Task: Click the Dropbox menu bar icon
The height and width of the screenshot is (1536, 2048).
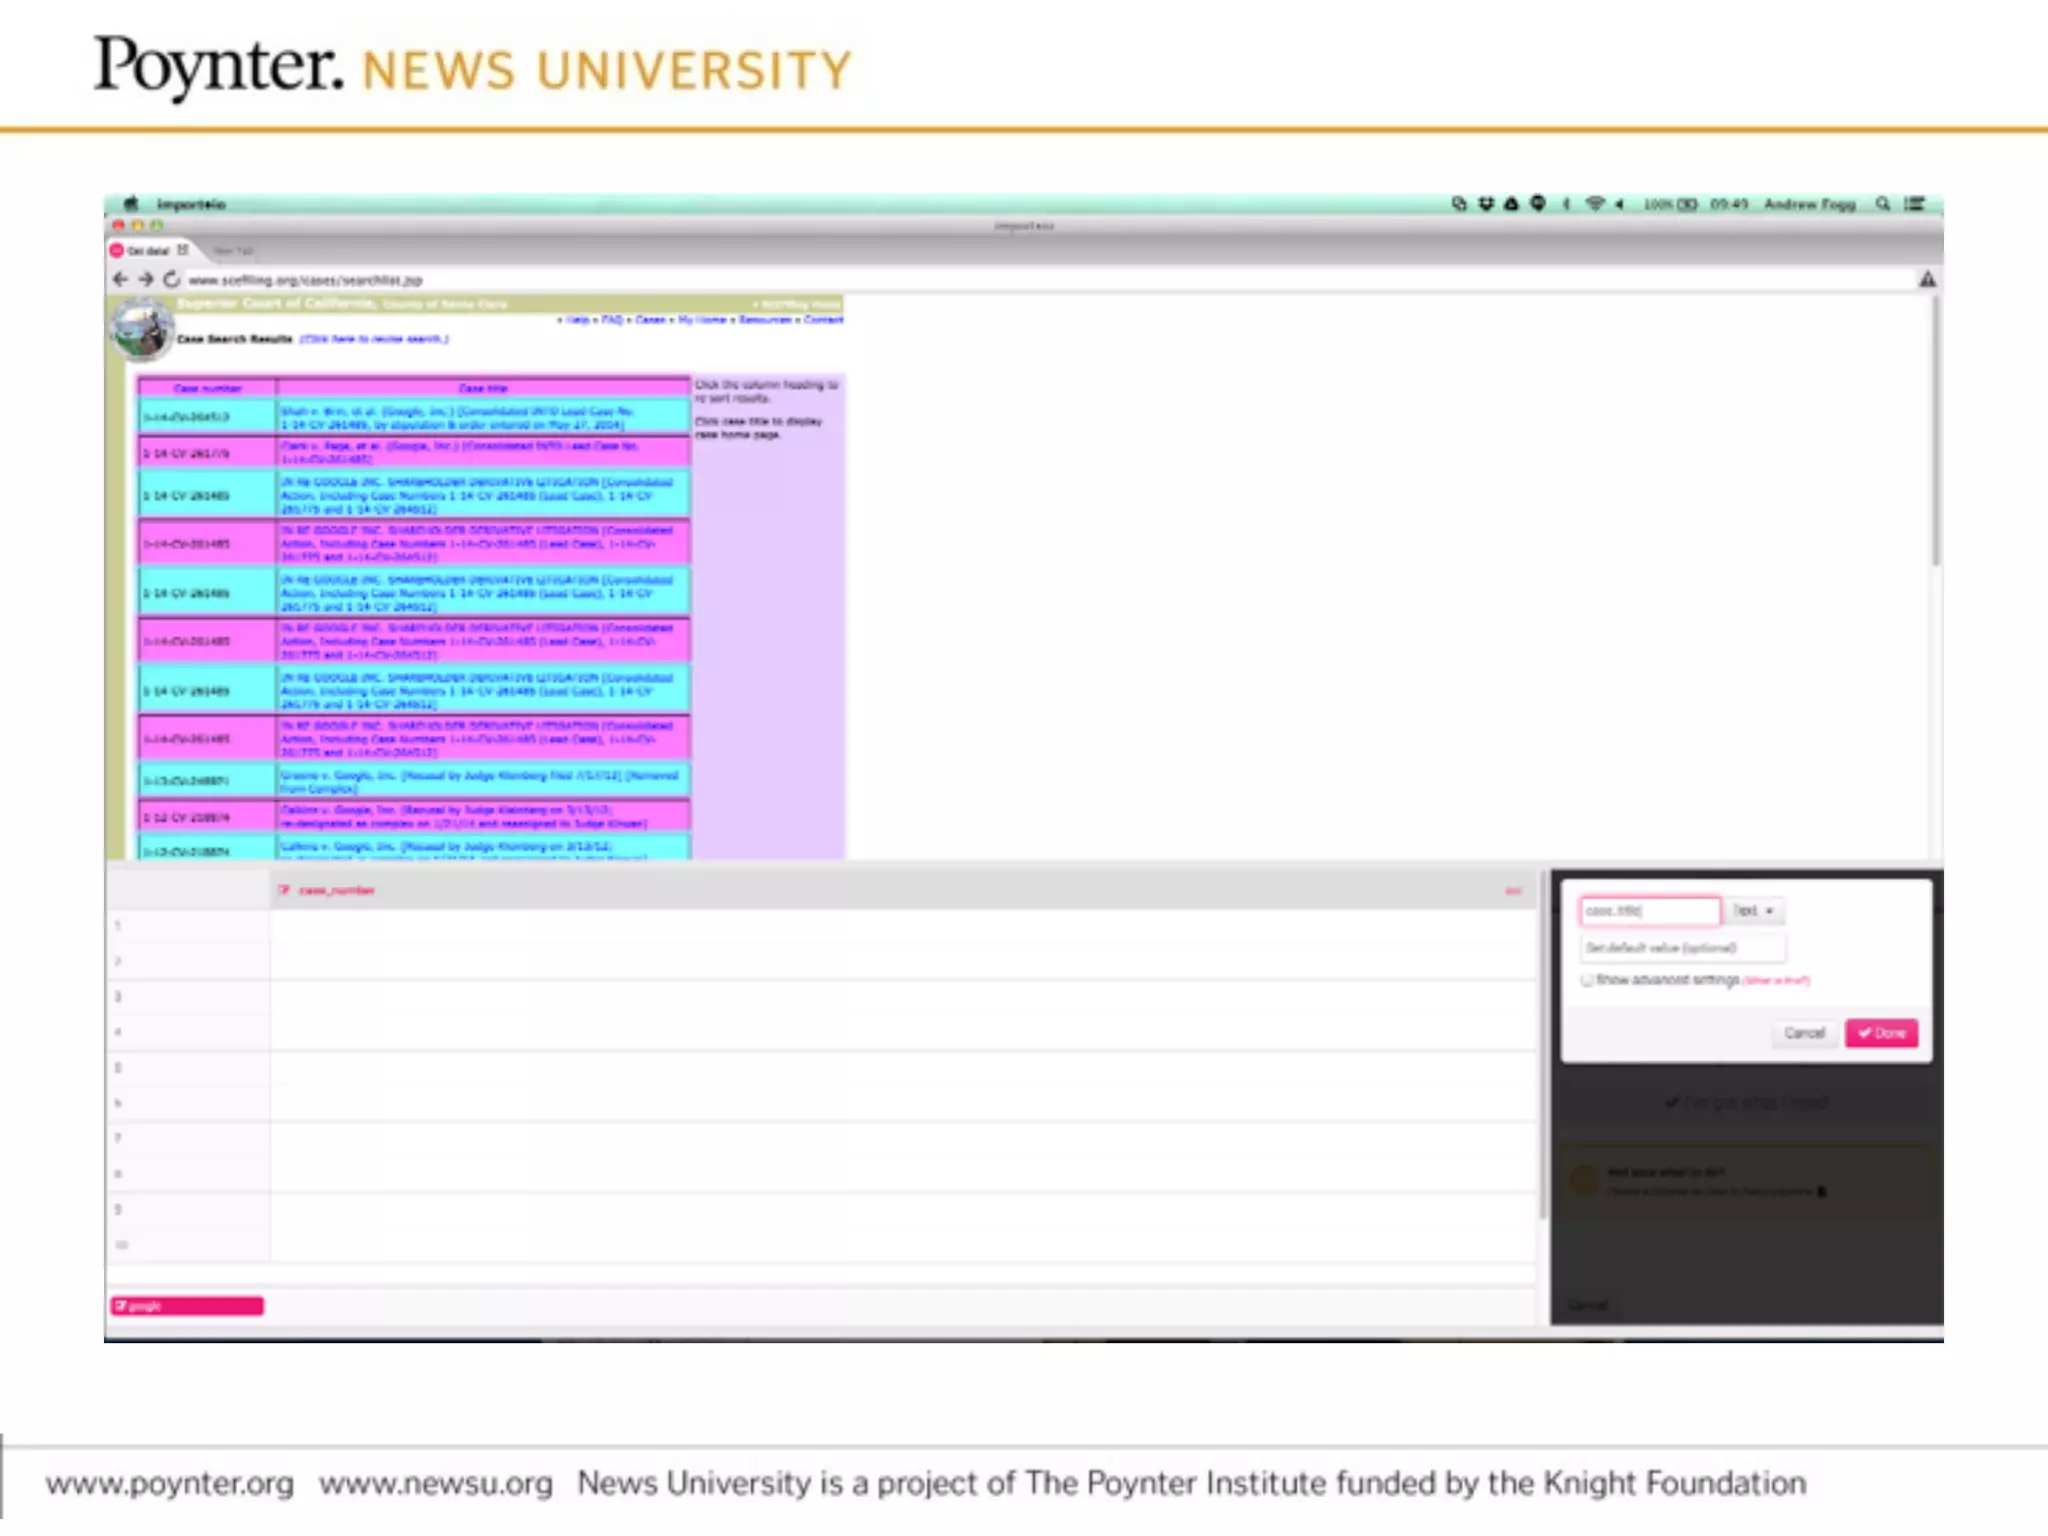Action: (x=1486, y=204)
